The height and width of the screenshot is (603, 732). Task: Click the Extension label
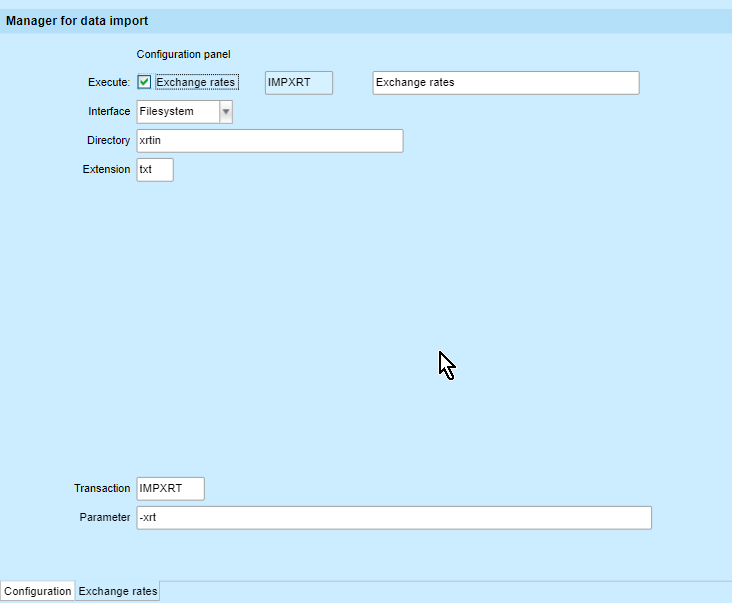(106, 169)
